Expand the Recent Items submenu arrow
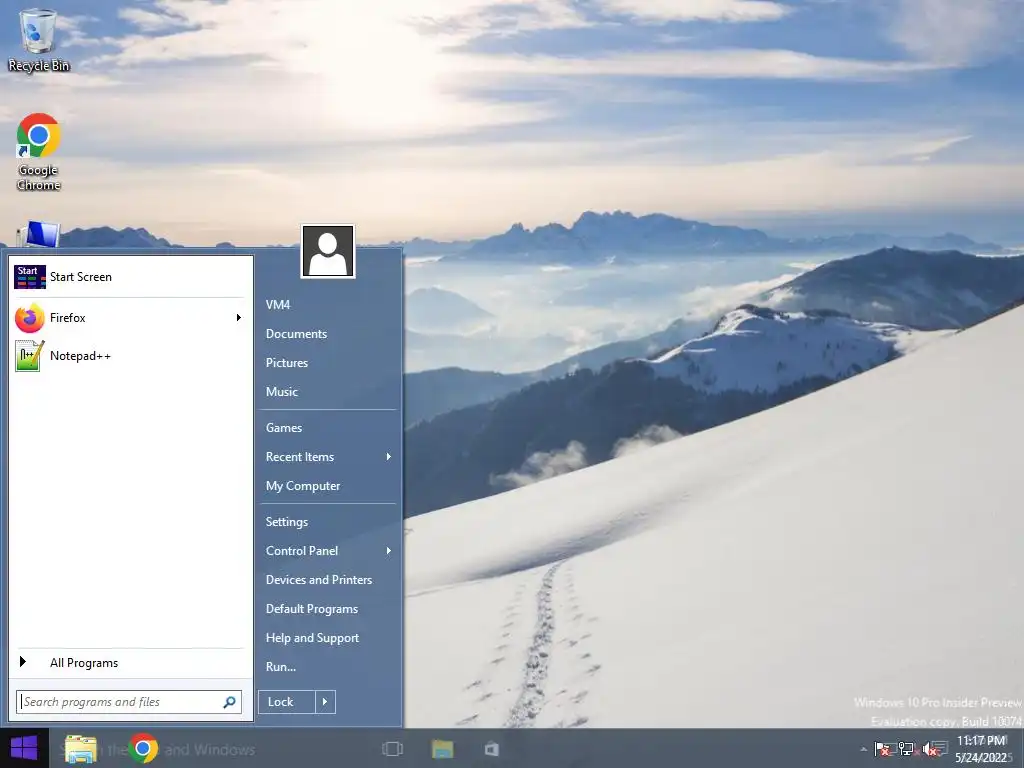This screenshot has width=1024, height=768. click(389, 456)
